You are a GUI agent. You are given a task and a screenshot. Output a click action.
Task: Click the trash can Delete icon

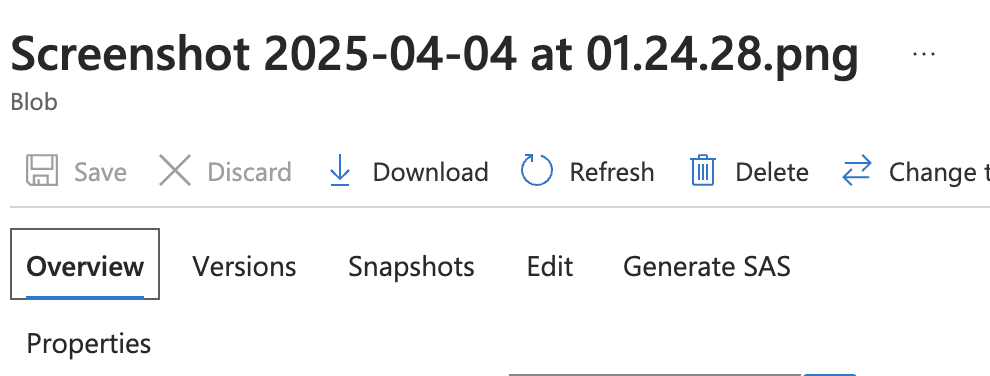(703, 171)
